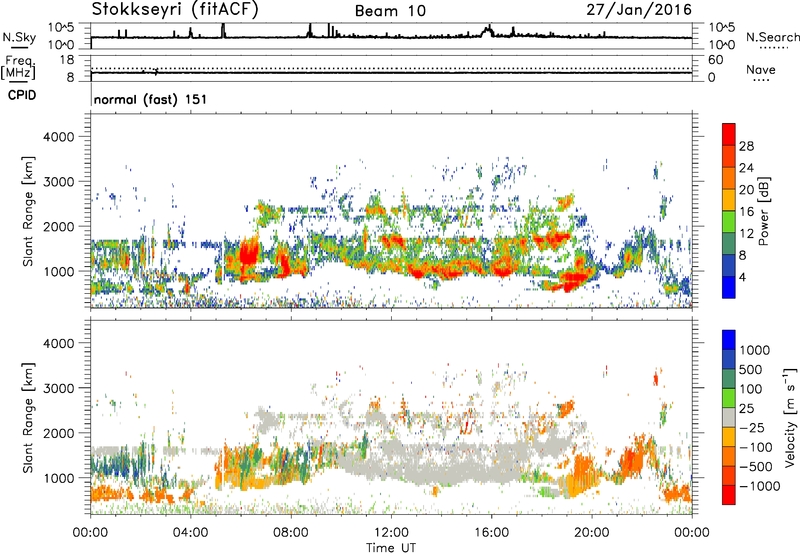Click the red segment of Power colorbar
Screen dimensions: 800x554
click(x=729, y=135)
